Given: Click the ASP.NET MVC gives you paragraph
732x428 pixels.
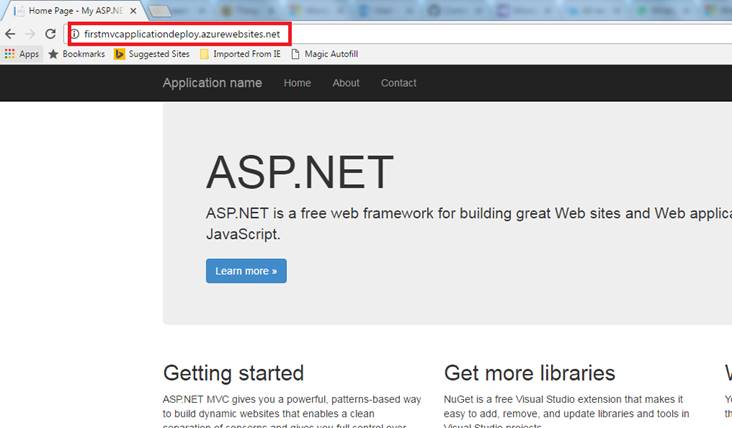Looking at the screenshot, I should point(292,413).
